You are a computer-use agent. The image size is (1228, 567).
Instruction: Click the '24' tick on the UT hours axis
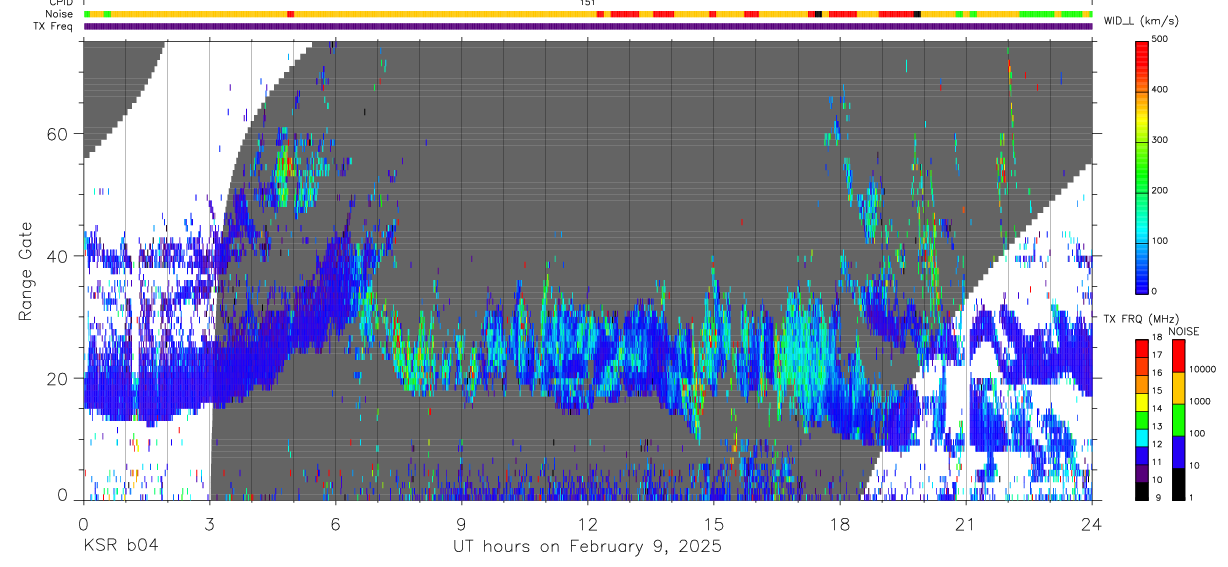[x=1091, y=523]
